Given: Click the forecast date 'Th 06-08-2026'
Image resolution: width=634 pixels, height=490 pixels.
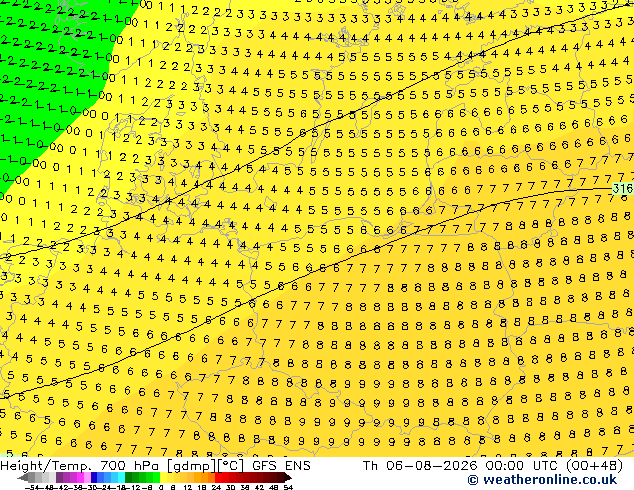Looking at the screenshot, I should point(420,466).
